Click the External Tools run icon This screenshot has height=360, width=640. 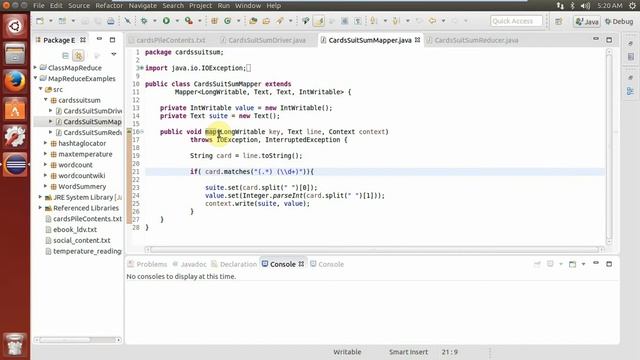click(x=189, y=21)
